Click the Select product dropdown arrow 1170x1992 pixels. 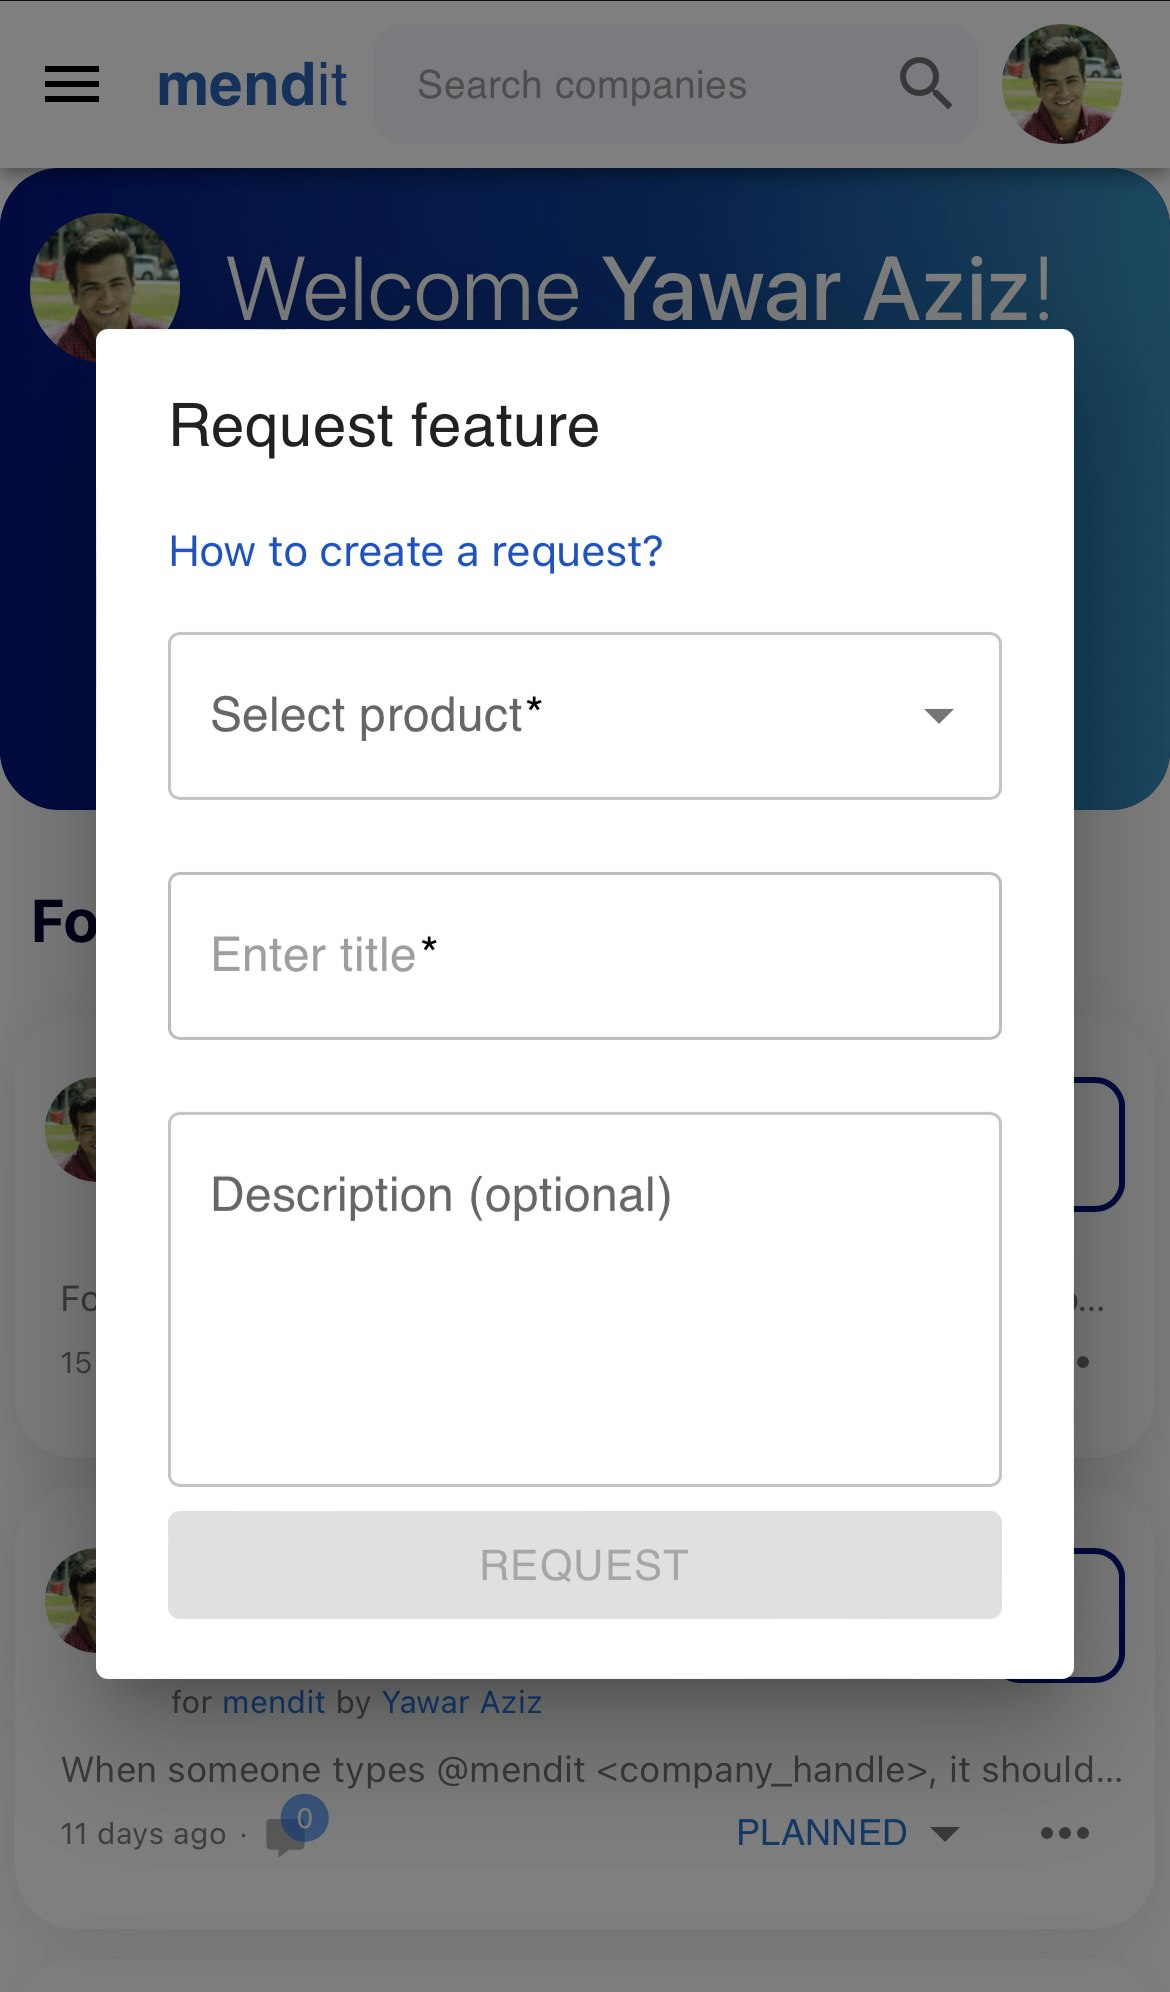point(939,716)
